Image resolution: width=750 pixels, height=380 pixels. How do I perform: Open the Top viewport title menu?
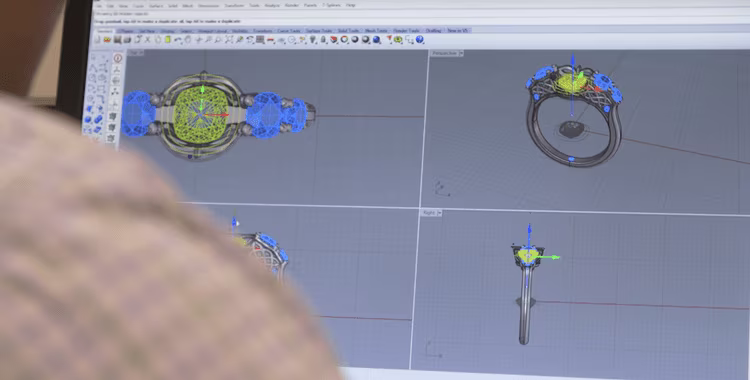tap(135, 52)
